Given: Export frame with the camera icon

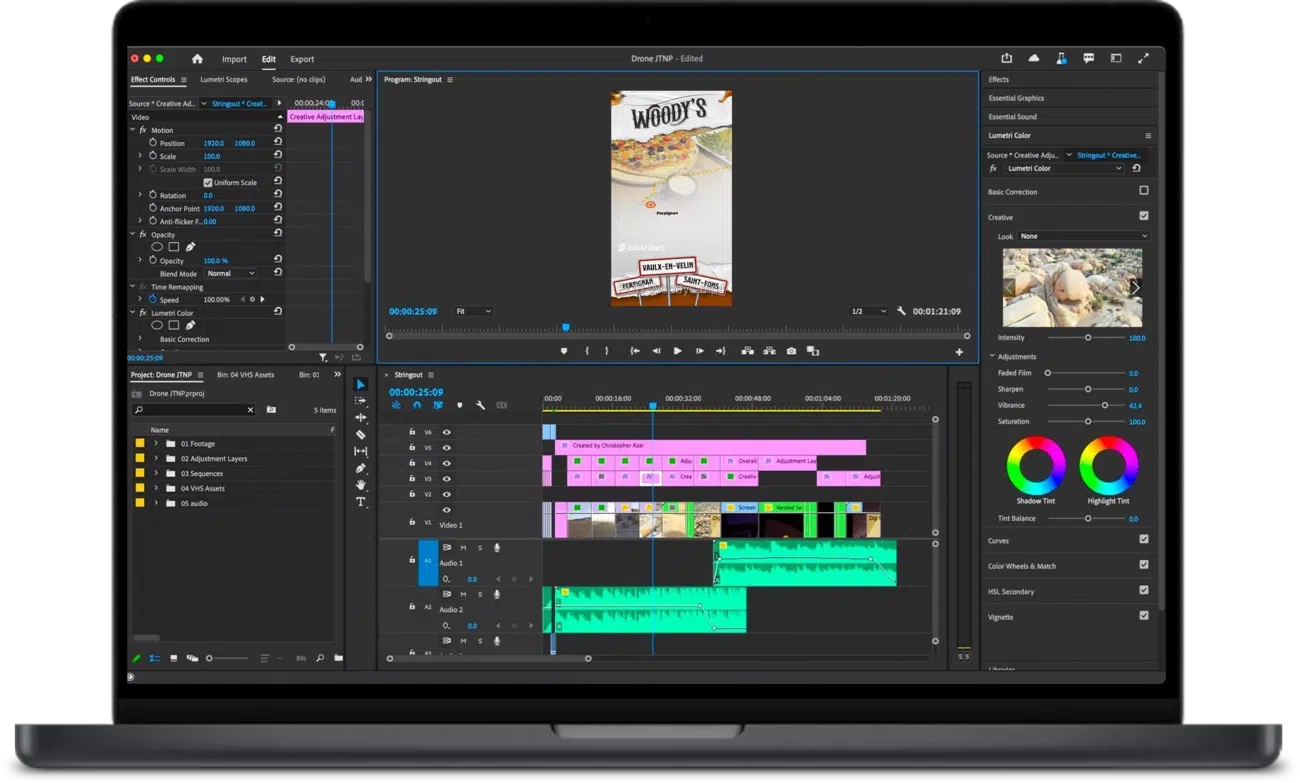Looking at the screenshot, I should tap(791, 351).
